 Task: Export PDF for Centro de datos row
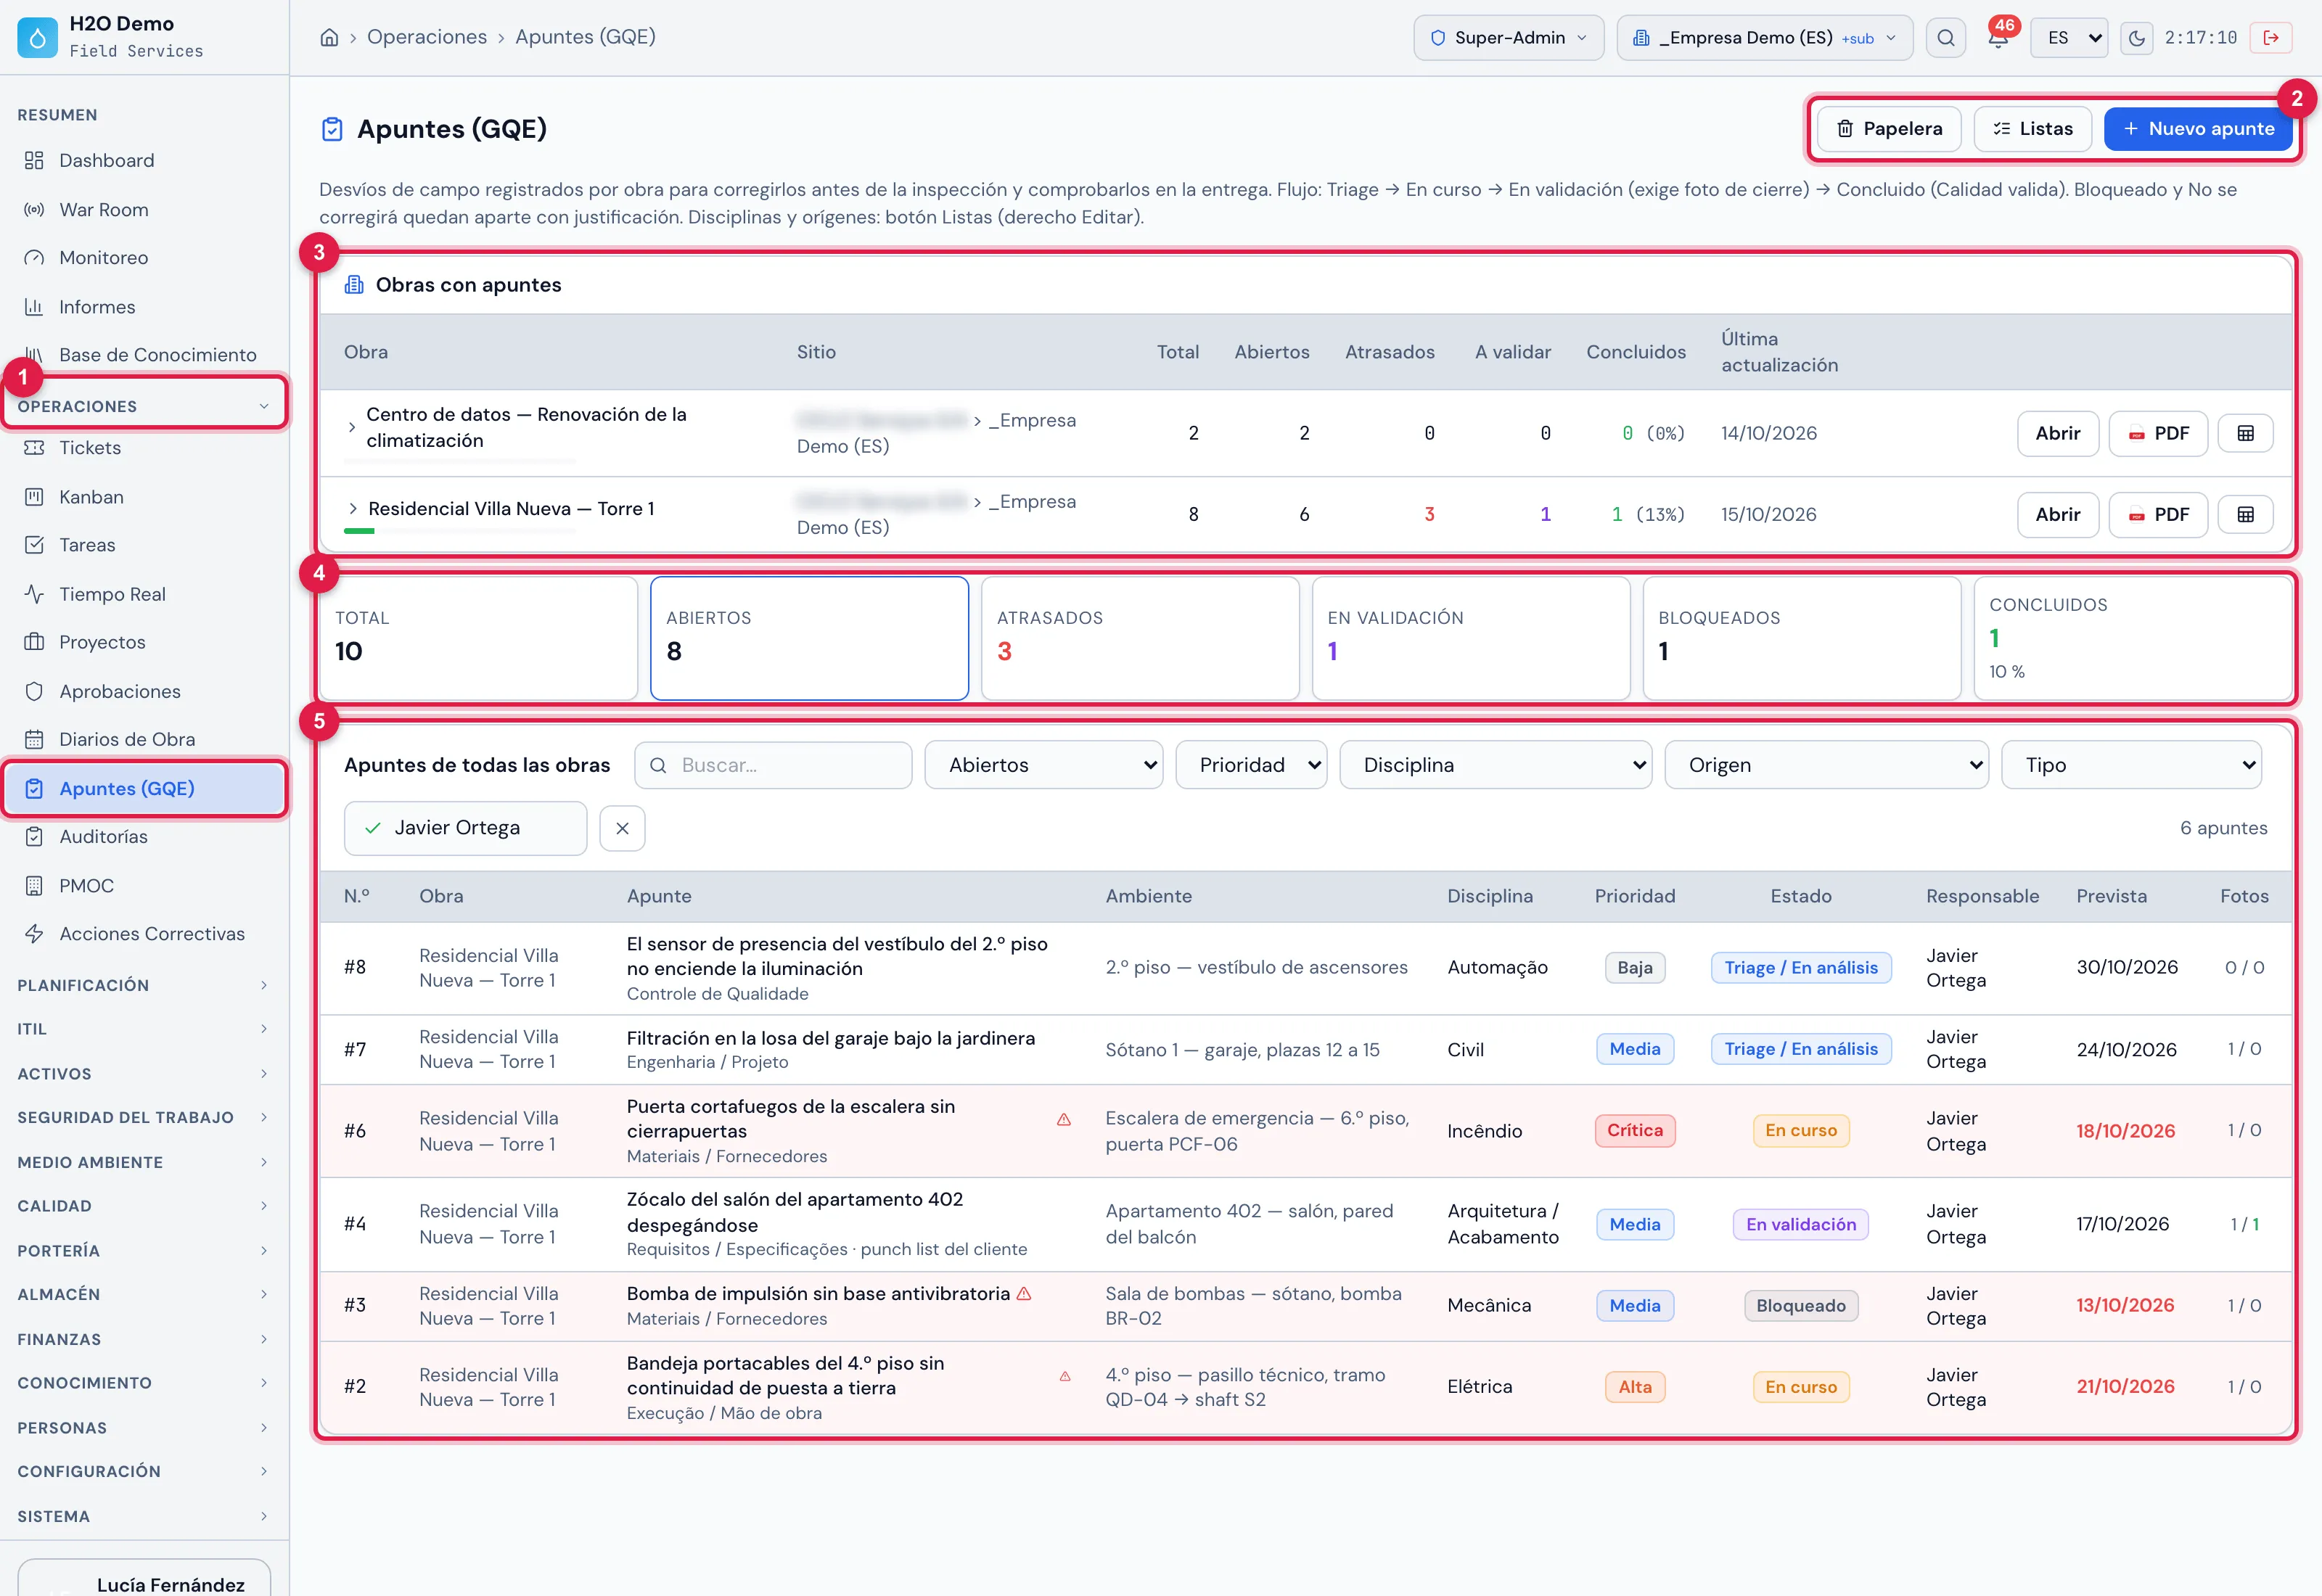2158,433
